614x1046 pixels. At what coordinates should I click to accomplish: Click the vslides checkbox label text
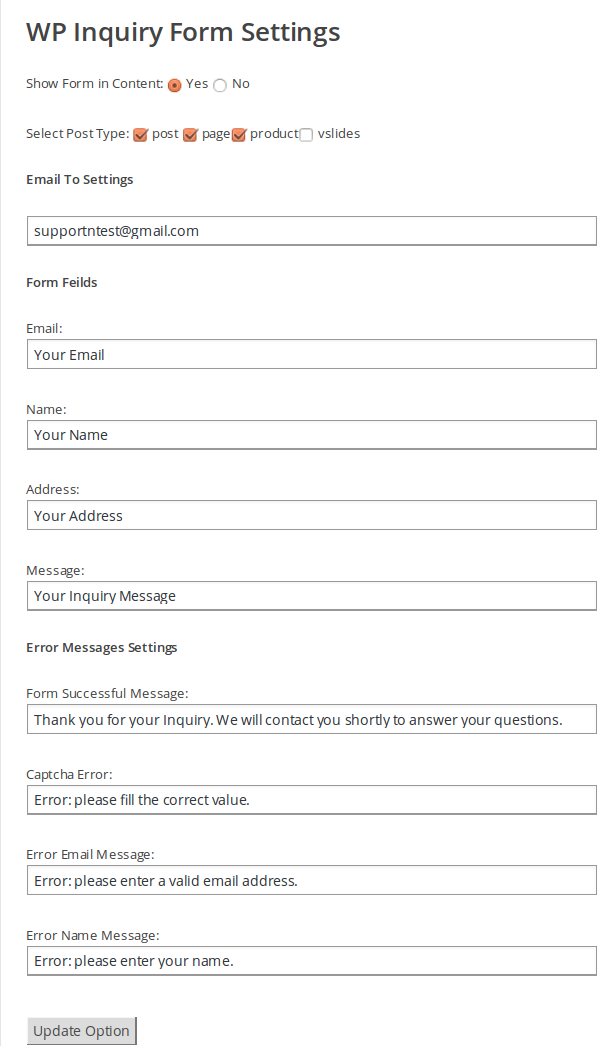(x=339, y=133)
